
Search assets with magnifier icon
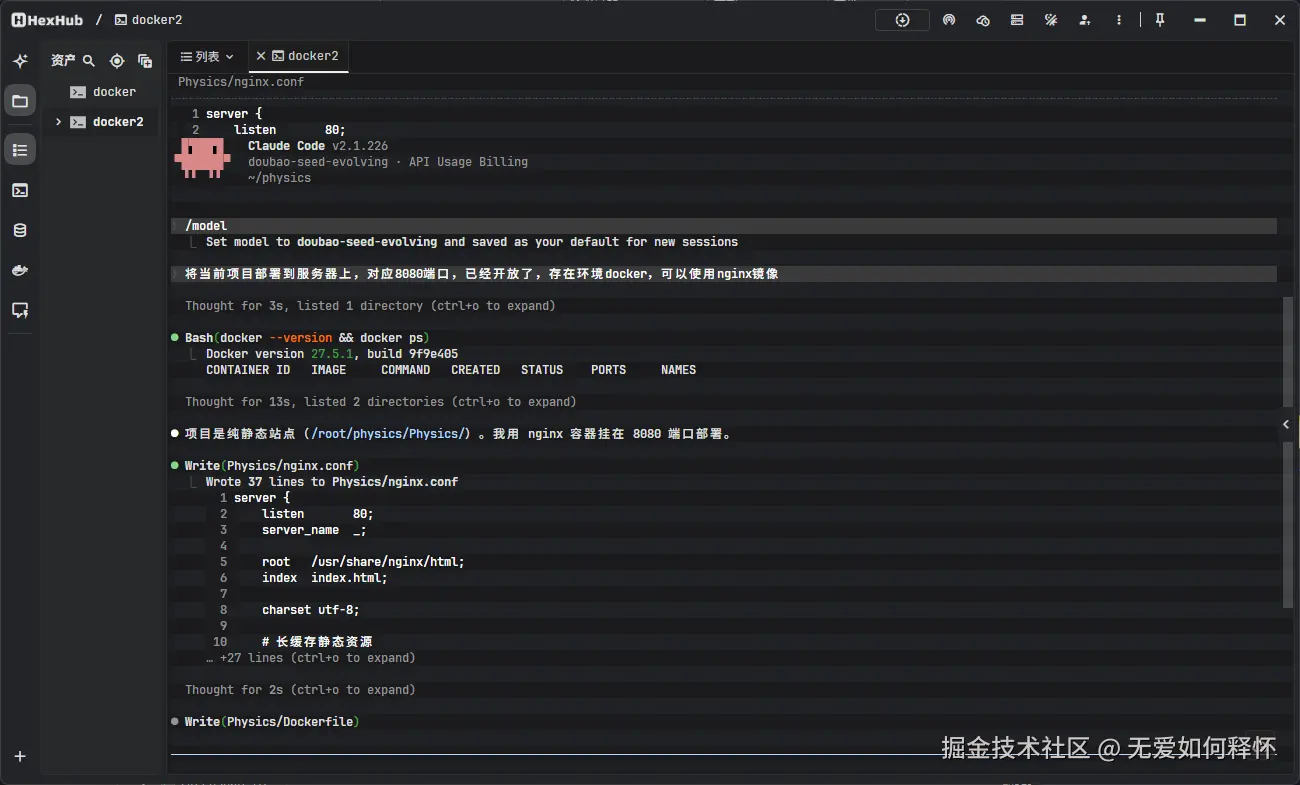[89, 61]
